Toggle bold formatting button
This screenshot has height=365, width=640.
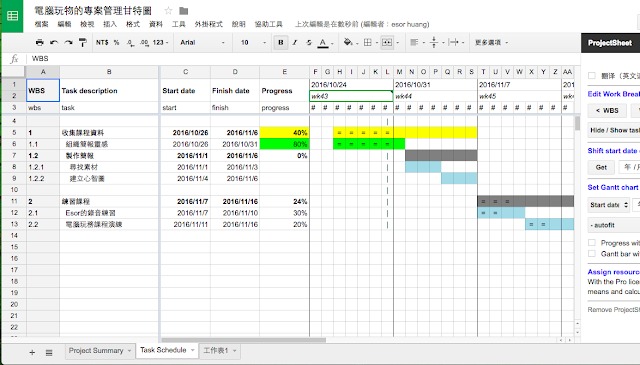280,42
